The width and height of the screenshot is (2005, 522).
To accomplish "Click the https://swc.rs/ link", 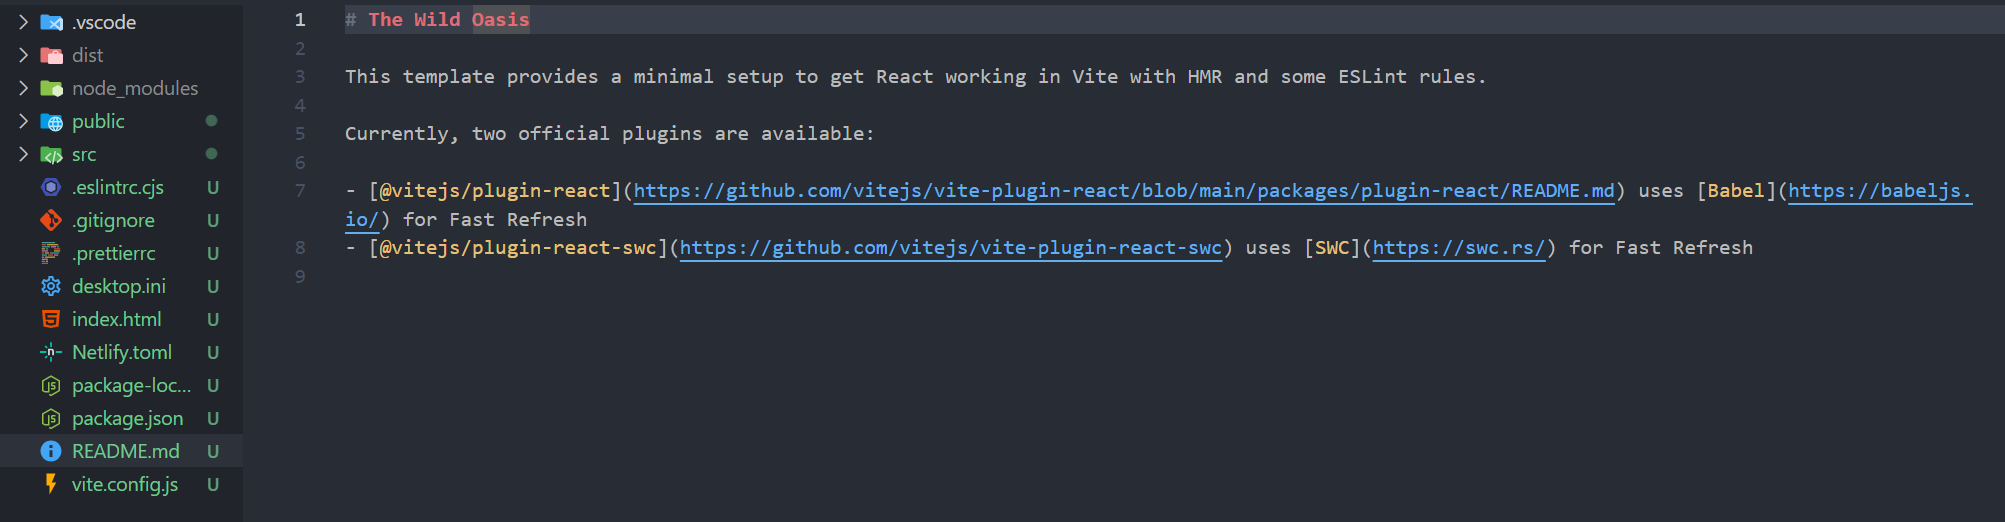I will (1459, 248).
